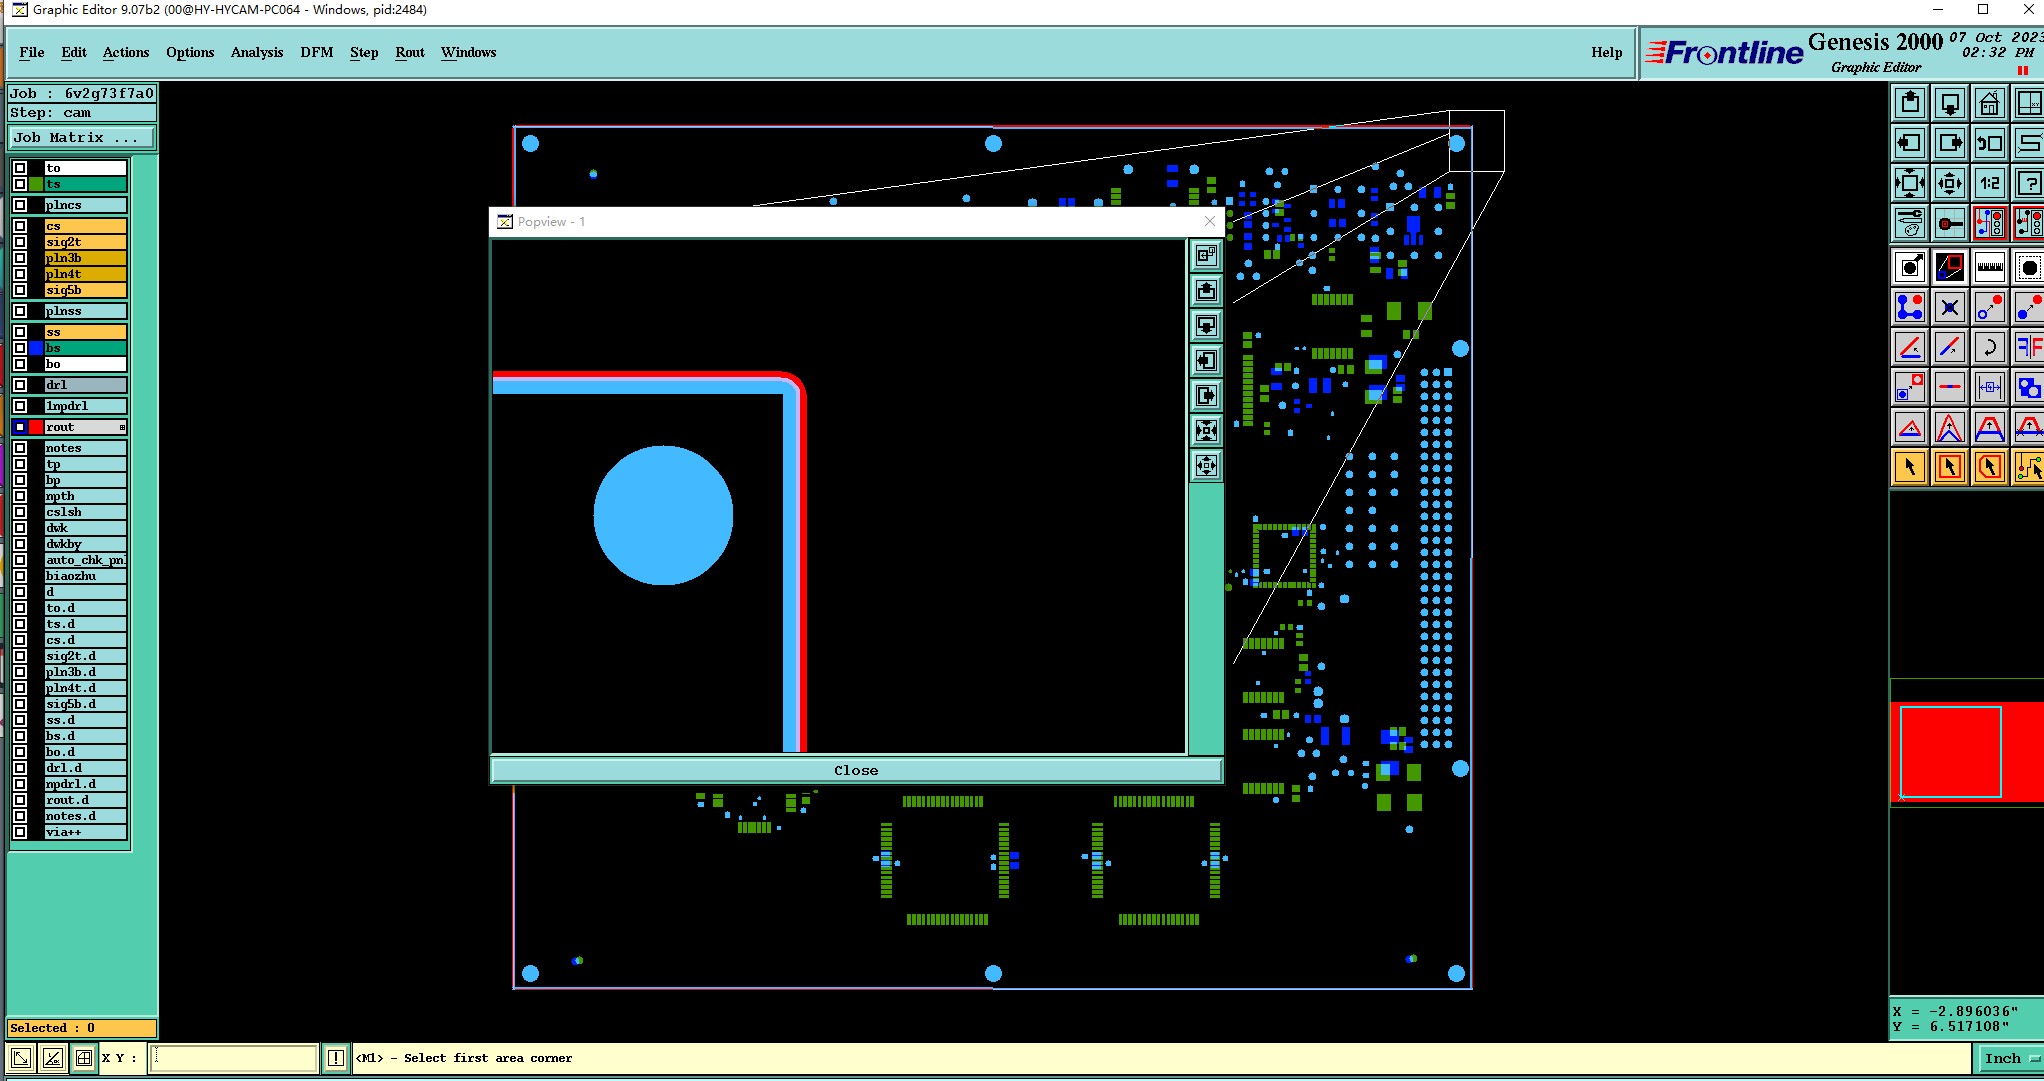
Task: Choose the plain arrow select tool
Action: pyautogui.click(x=1910, y=467)
